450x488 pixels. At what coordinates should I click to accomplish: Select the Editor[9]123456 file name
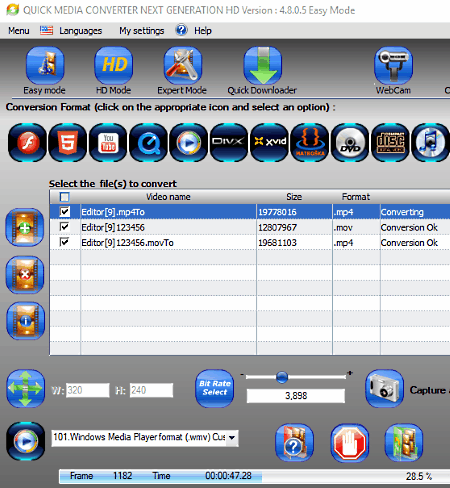[113, 227]
